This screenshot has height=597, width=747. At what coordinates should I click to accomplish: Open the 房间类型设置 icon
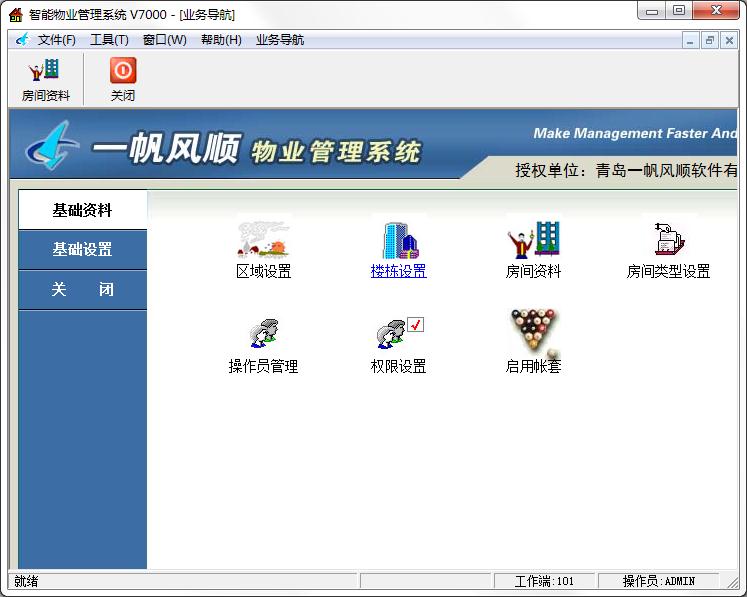(669, 240)
